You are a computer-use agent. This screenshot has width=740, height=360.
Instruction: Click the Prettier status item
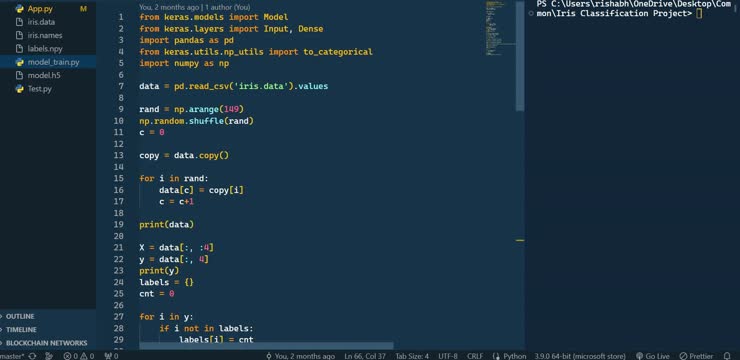(696, 356)
